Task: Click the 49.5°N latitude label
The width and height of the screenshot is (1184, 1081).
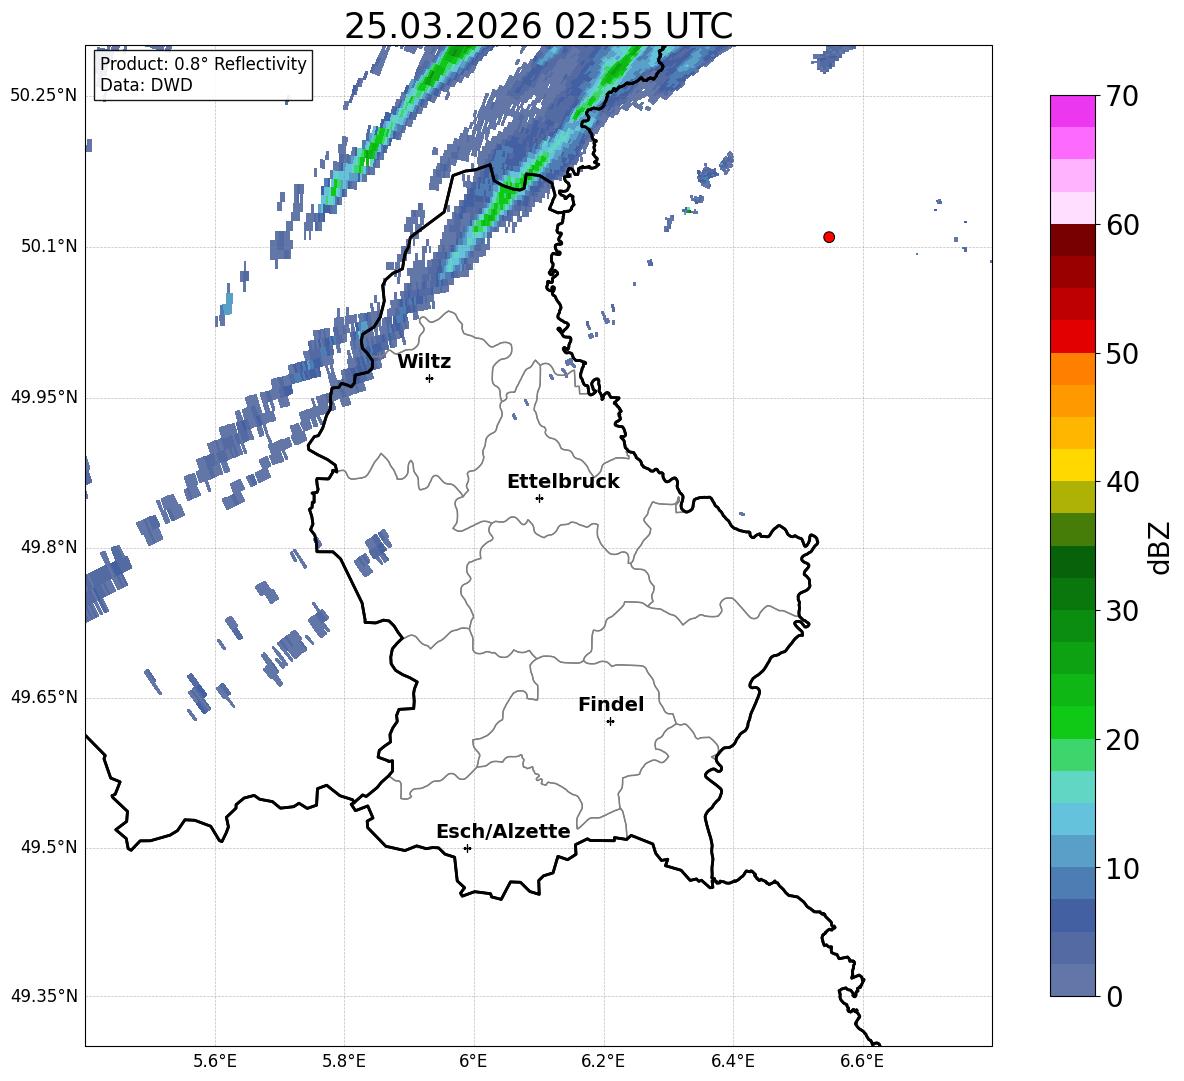Action: (49, 847)
